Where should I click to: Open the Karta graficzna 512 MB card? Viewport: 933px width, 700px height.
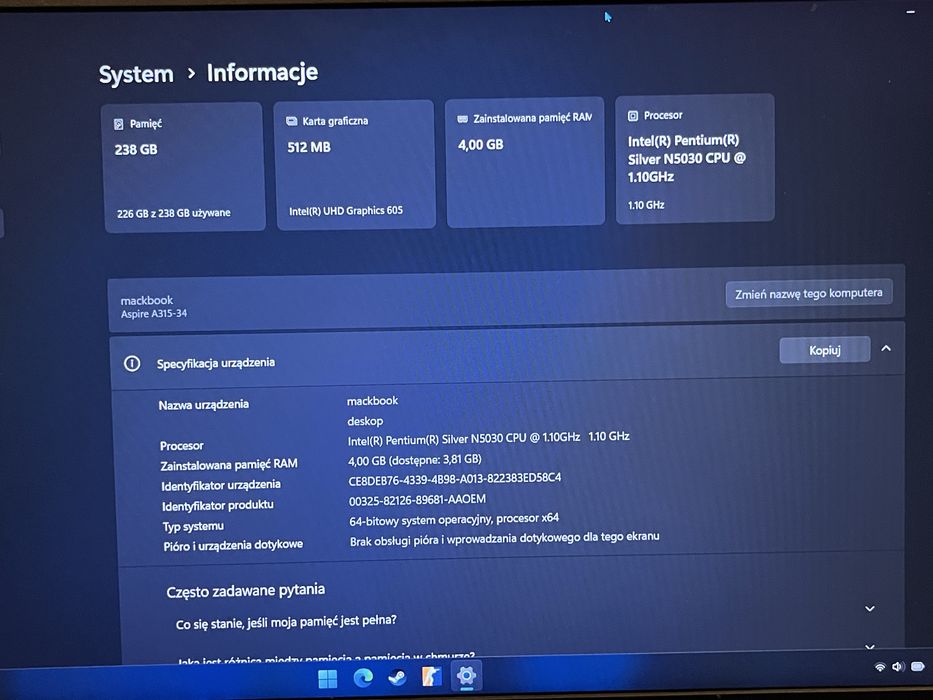[x=355, y=165]
